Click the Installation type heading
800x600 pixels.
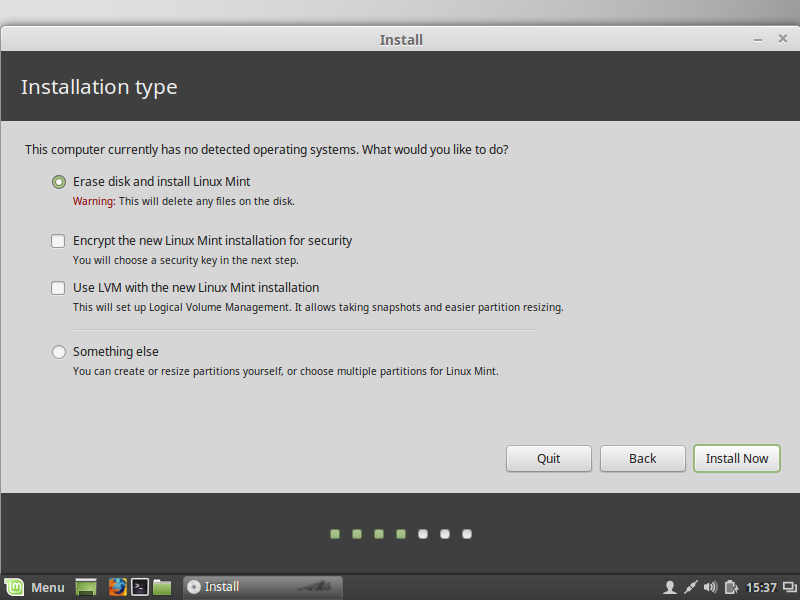pyautogui.click(x=99, y=87)
